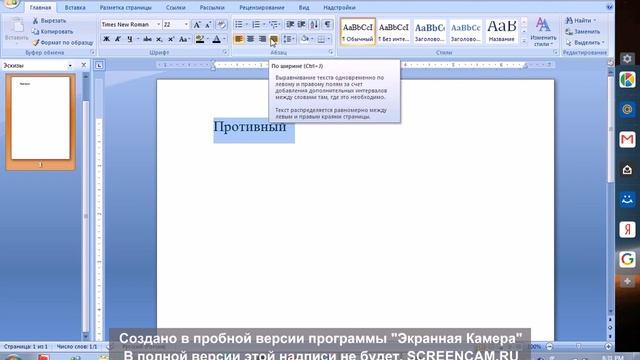Click the Sort (A-Z) icon
The width and height of the screenshot is (640, 360).
[314, 25]
